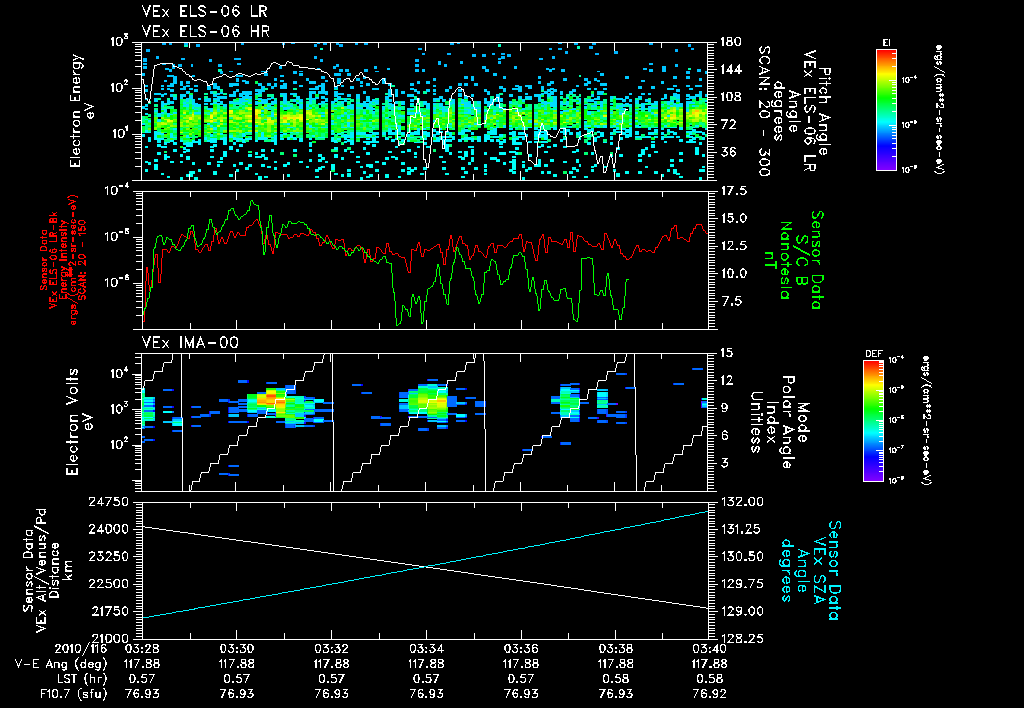Click the '2010/116' date label
The height and width of the screenshot is (708, 1024).
coord(80,649)
